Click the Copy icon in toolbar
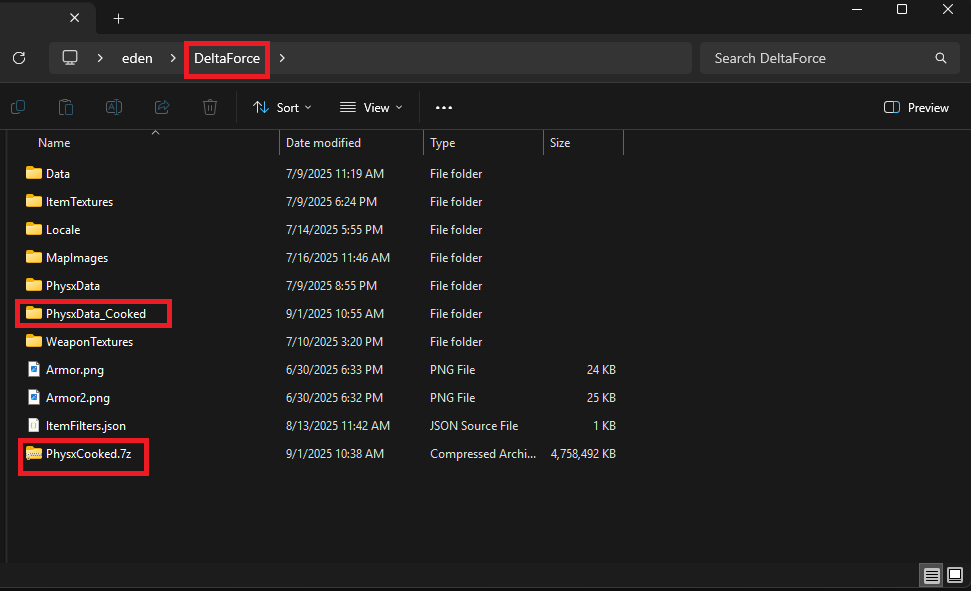Image resolution: width=971 pixels, height=591 pixels. [x=18, y=107]
